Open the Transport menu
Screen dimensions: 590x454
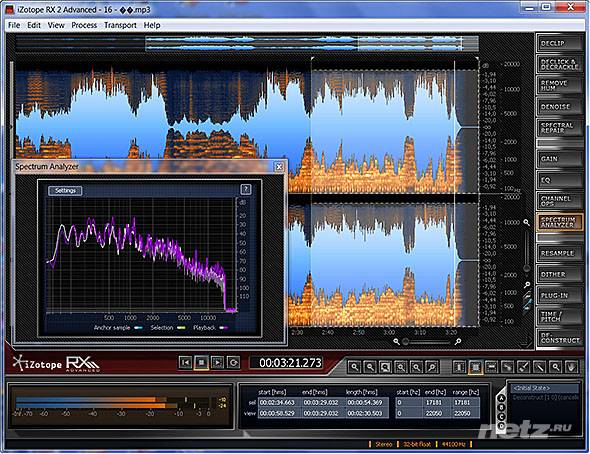[120, 25]
